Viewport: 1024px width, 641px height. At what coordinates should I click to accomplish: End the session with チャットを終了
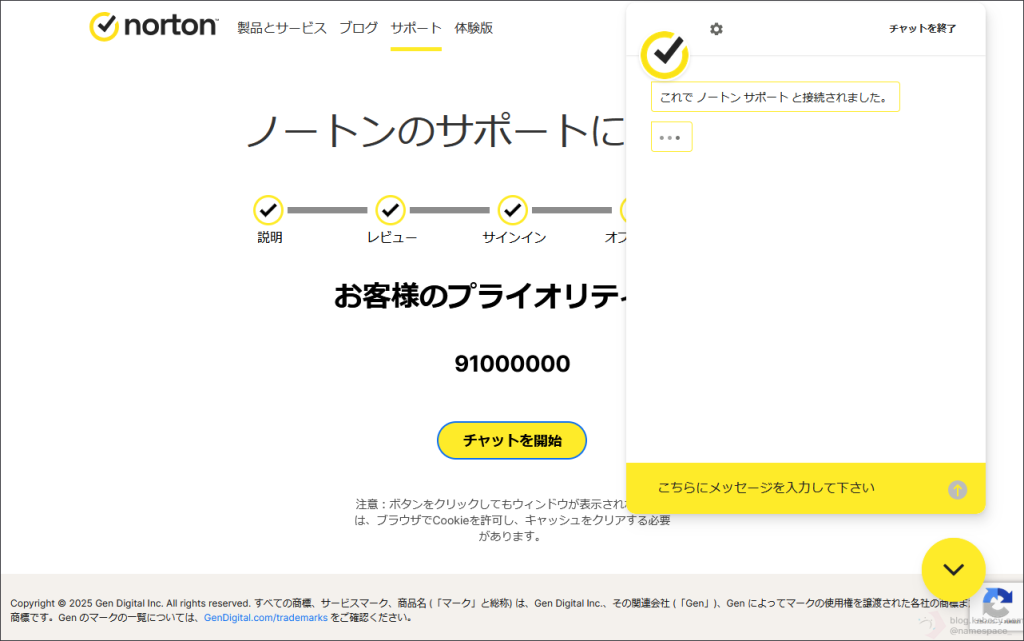(922, 29)
